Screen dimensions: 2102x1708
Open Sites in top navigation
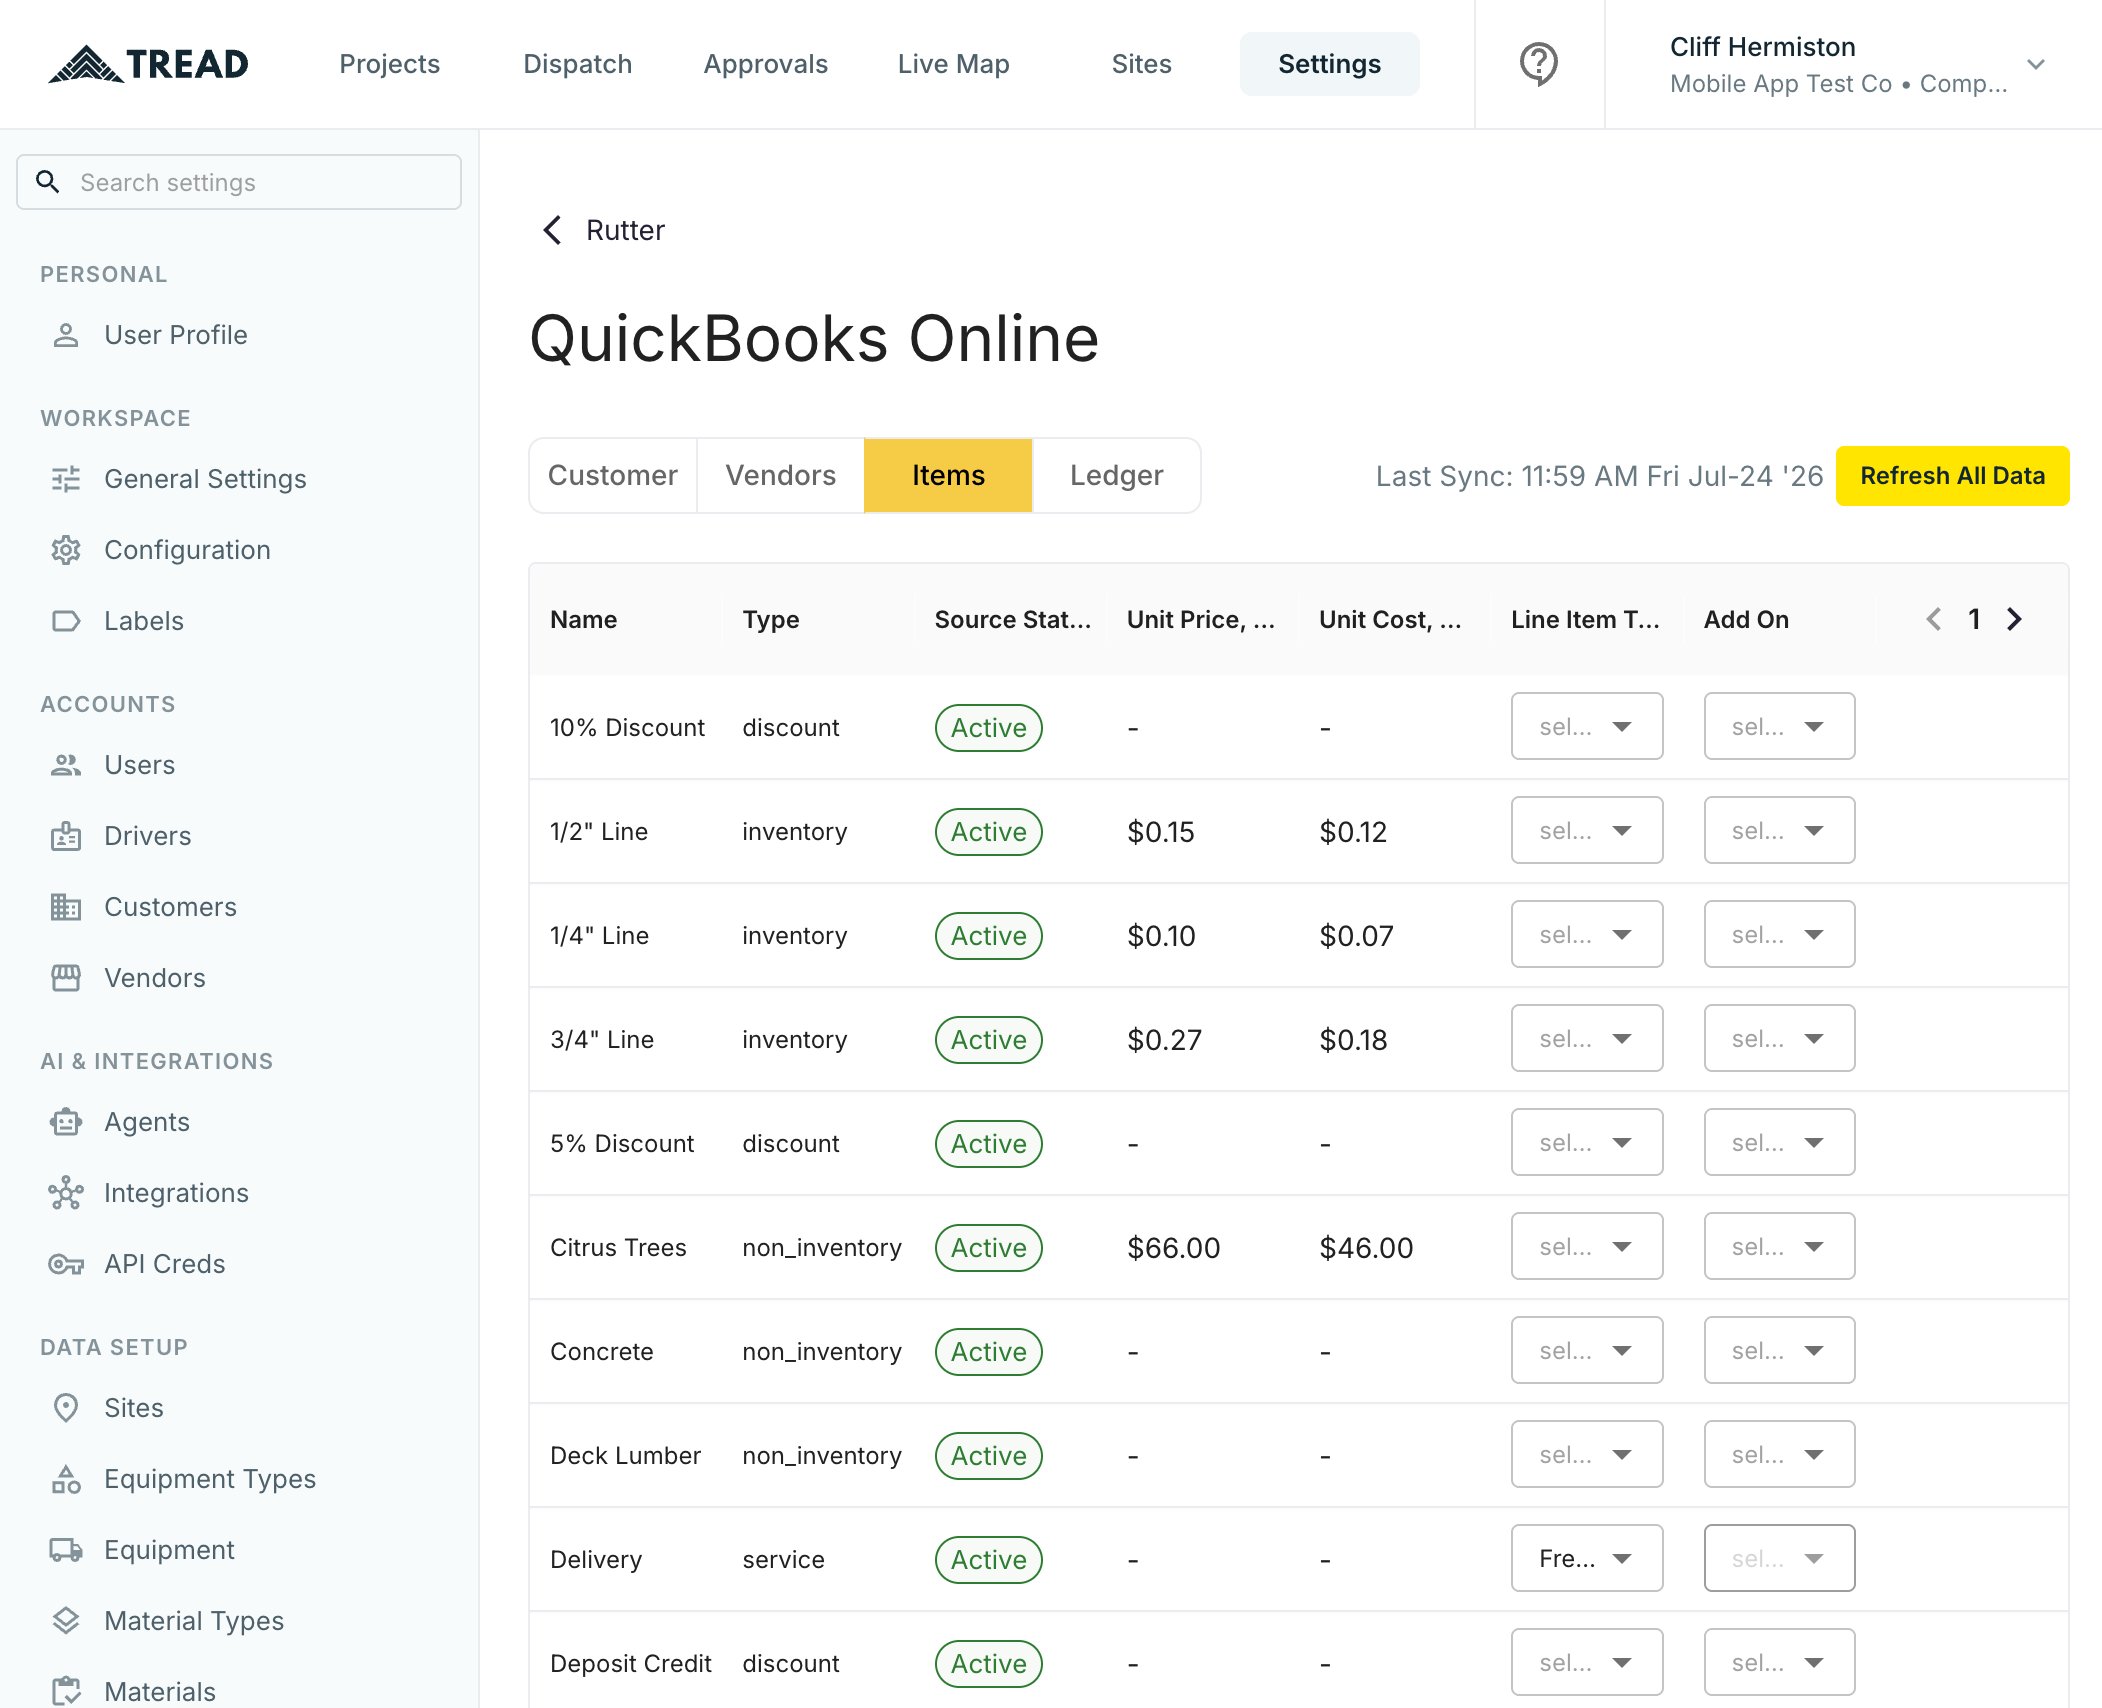pos(1142,64)
